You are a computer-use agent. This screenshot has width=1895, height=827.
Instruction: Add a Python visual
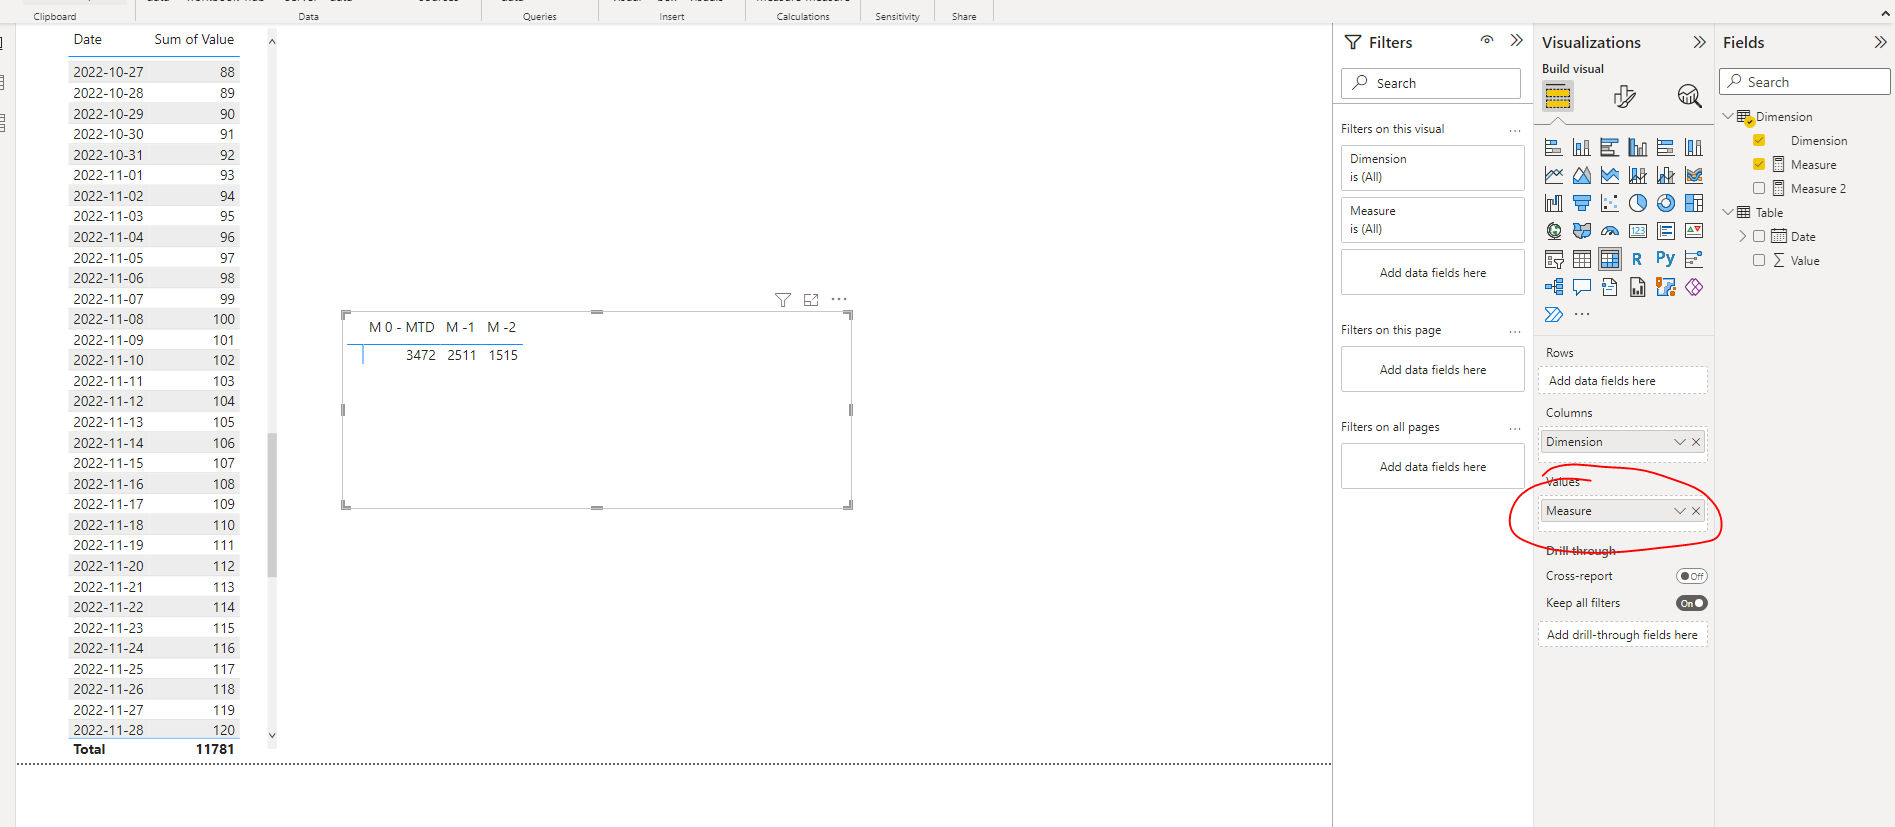click(1665, 258)
